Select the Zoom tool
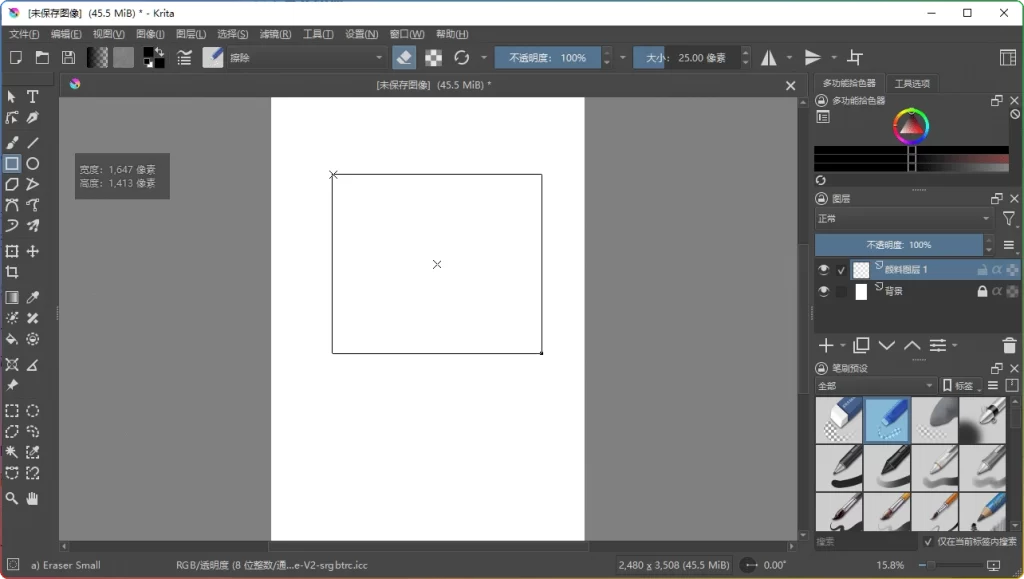This screenshot has height=579, width=1024. 12,499
